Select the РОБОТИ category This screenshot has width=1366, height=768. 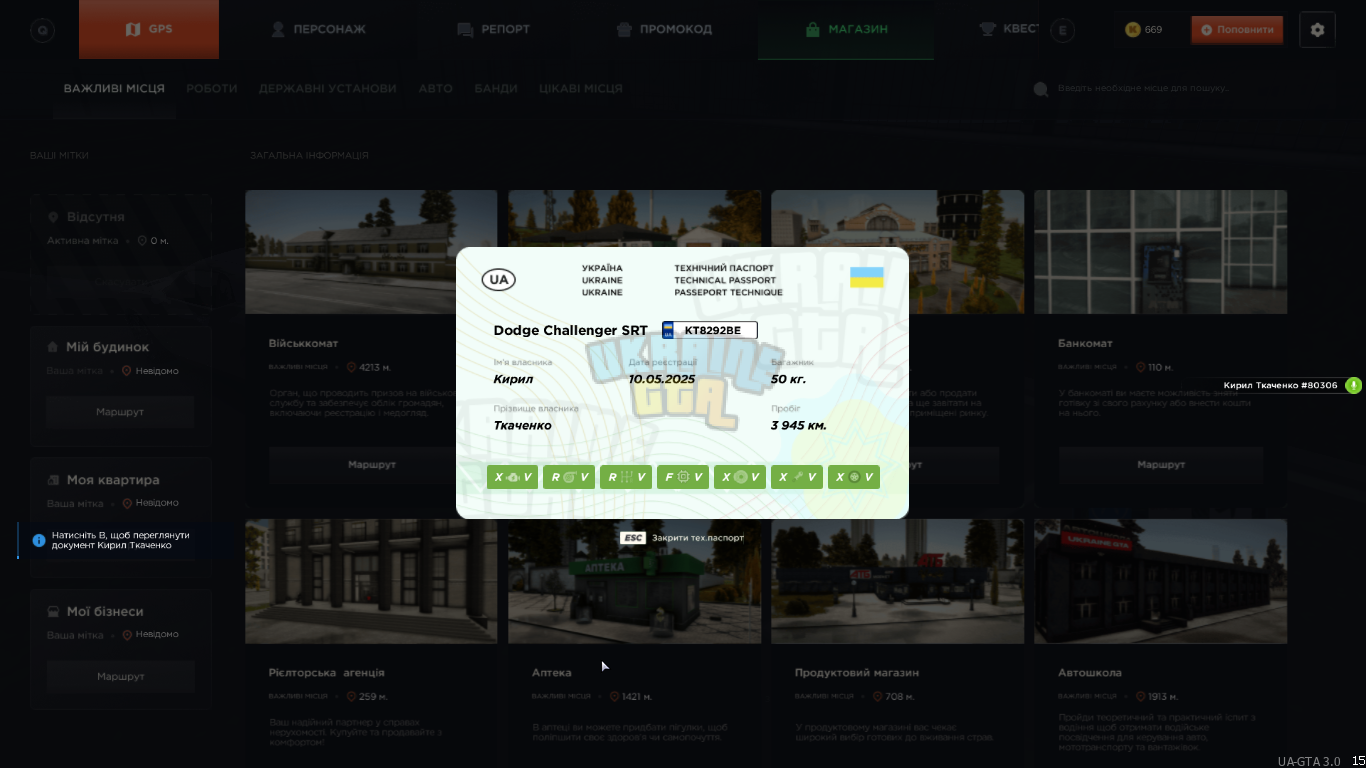coord(212,89)
